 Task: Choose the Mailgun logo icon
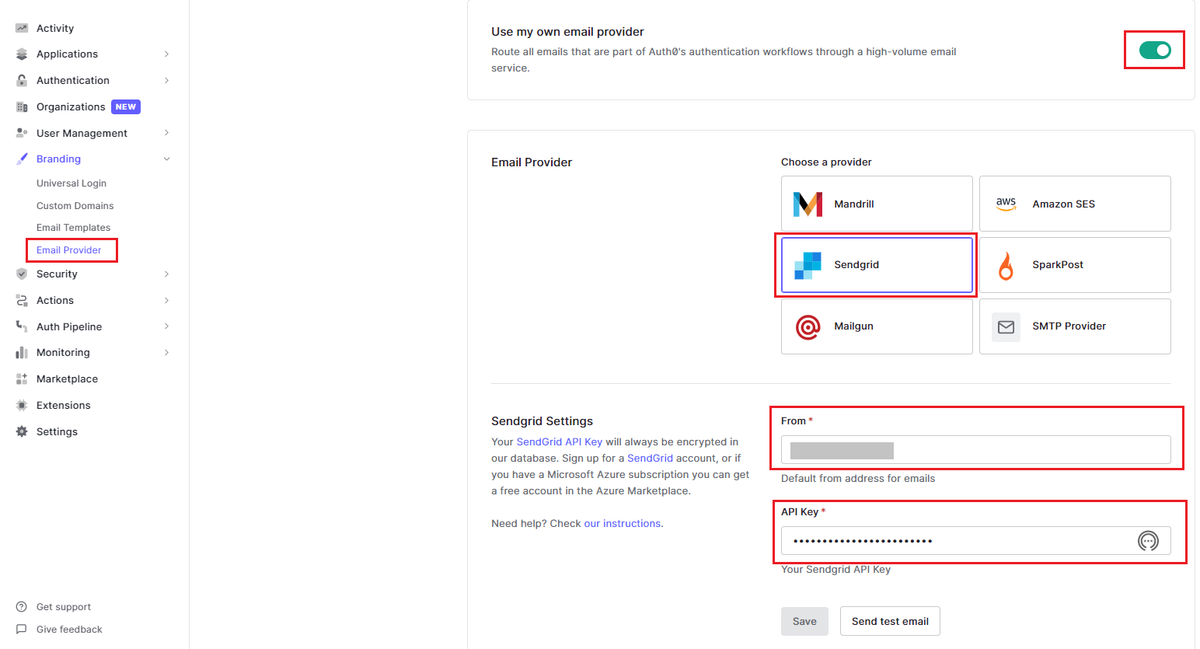pos(807,326)
